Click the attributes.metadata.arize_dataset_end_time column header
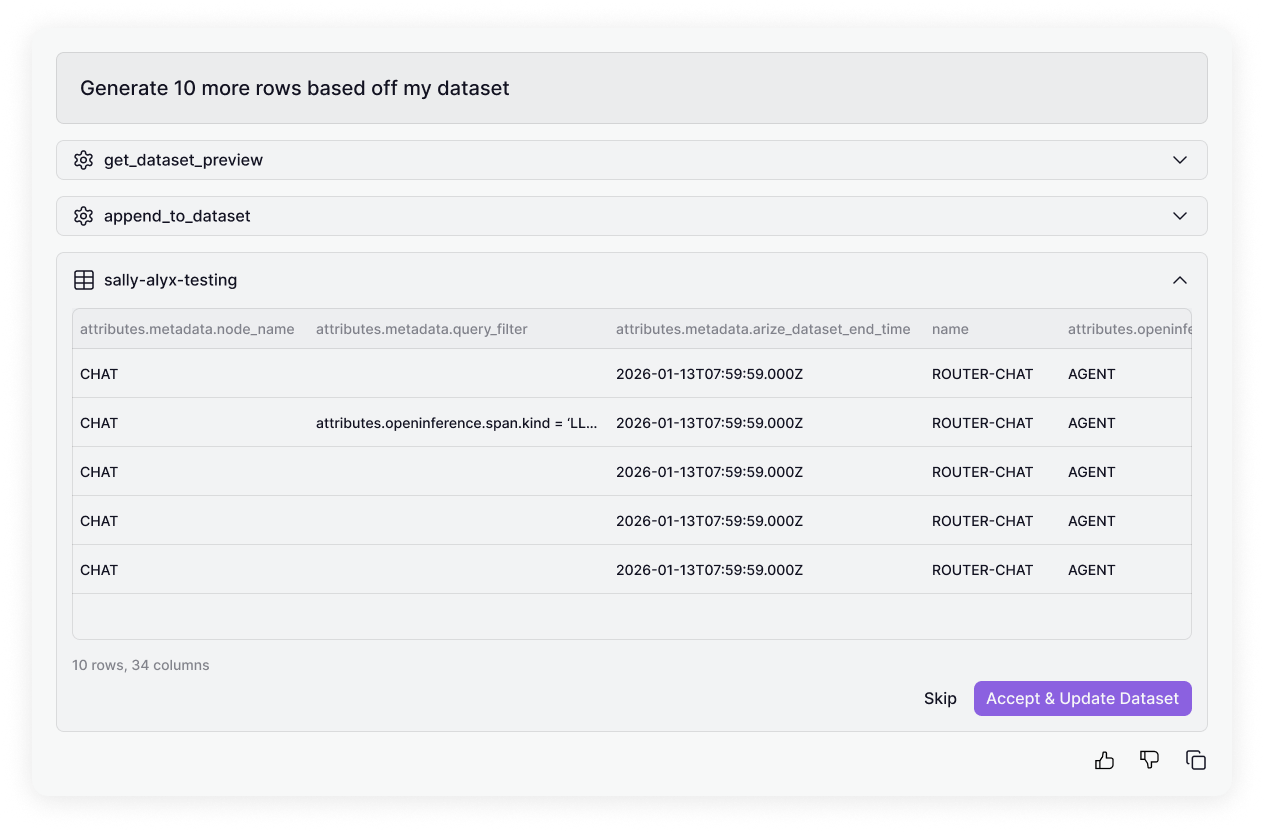 coord(763,329)
